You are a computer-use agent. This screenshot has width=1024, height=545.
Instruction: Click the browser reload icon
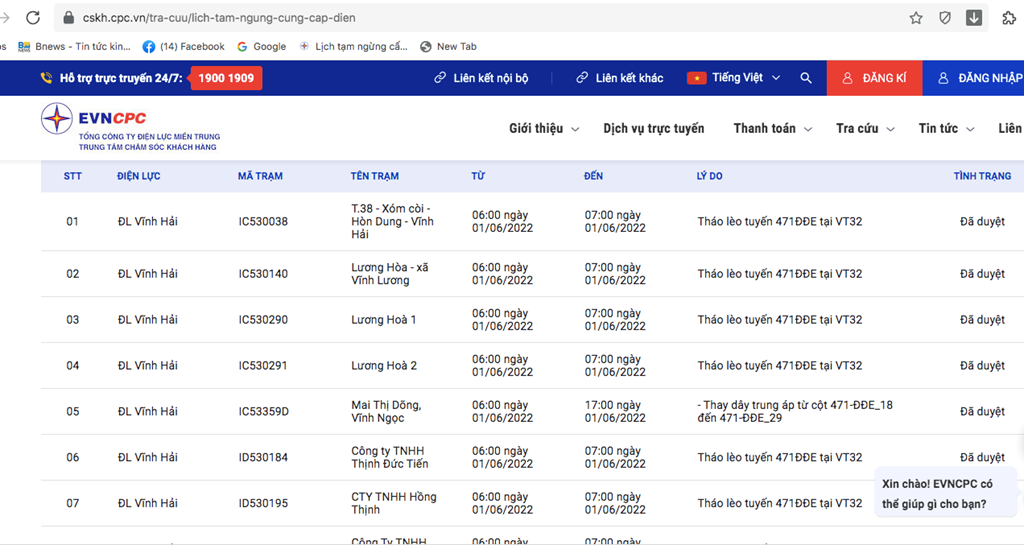click(33, 18)
